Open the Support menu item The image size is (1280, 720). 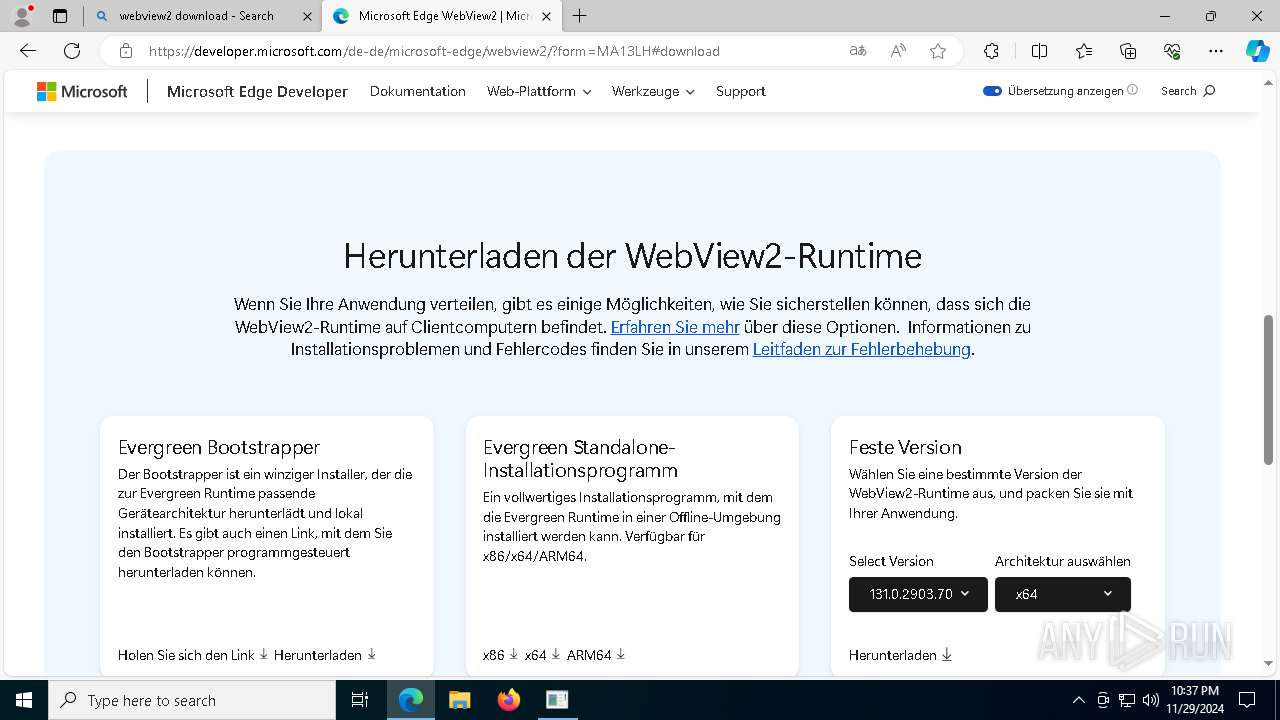coord(741,91)
